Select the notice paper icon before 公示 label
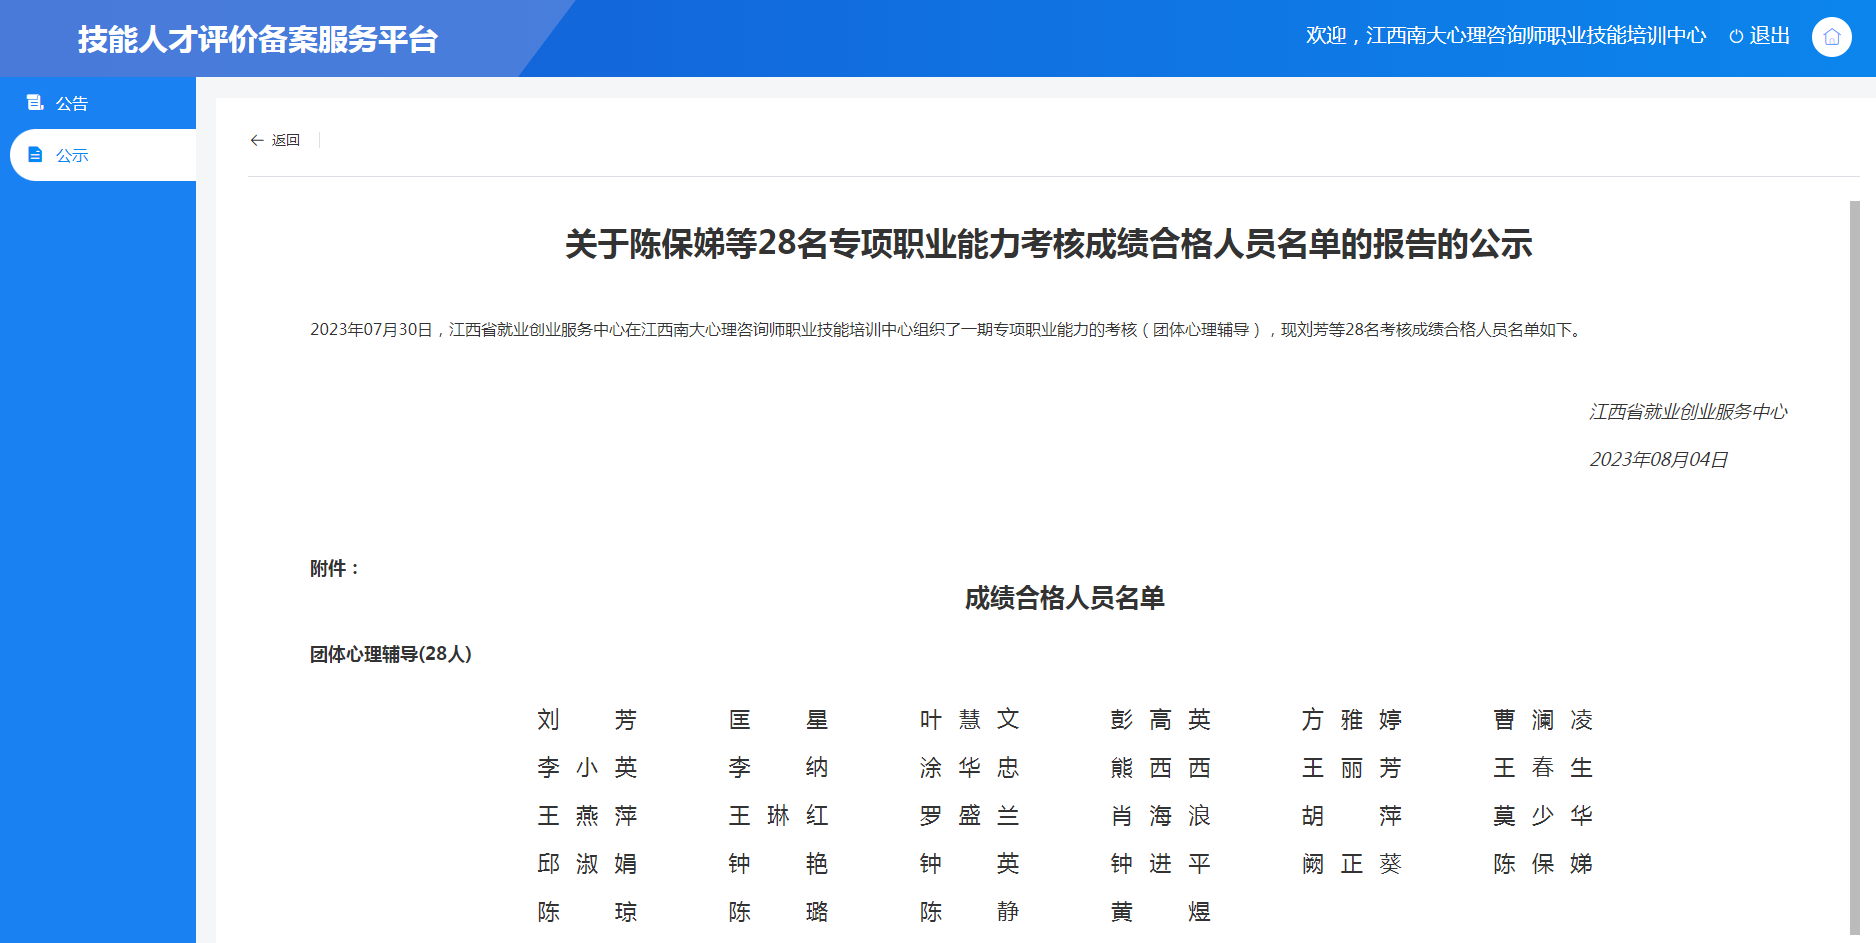This screenshot has height=943, width=1876. (36, 154)
